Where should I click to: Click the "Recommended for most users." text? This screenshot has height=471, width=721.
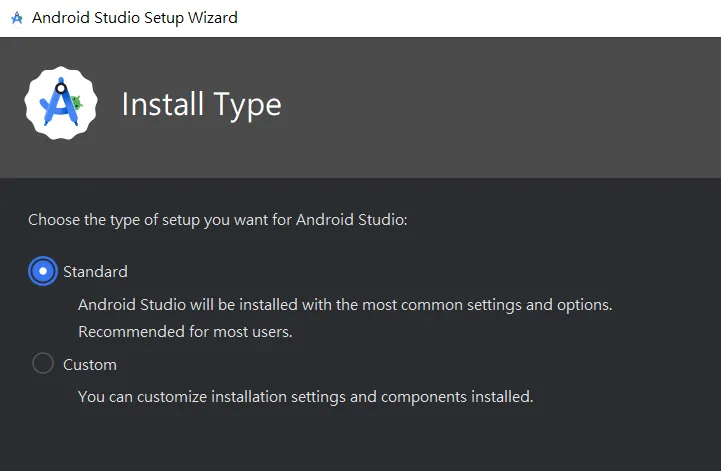click(185, 331)
